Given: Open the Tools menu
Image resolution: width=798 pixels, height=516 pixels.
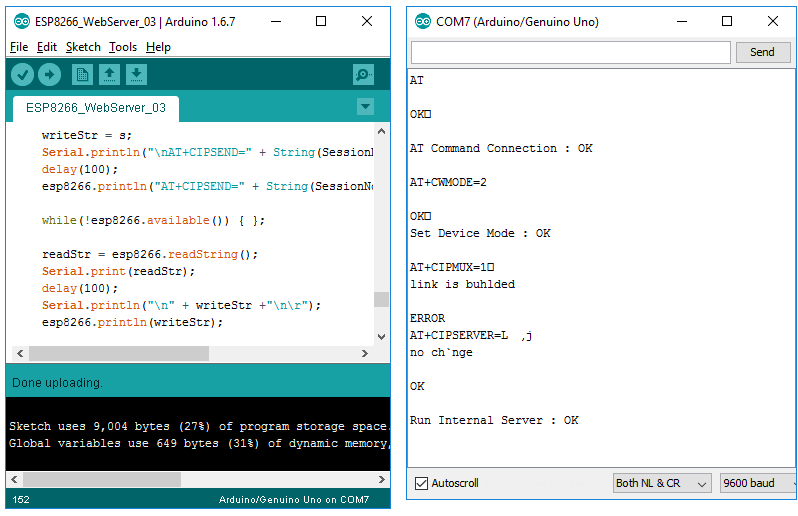Looking at the screenshot, I should point(123,47).
